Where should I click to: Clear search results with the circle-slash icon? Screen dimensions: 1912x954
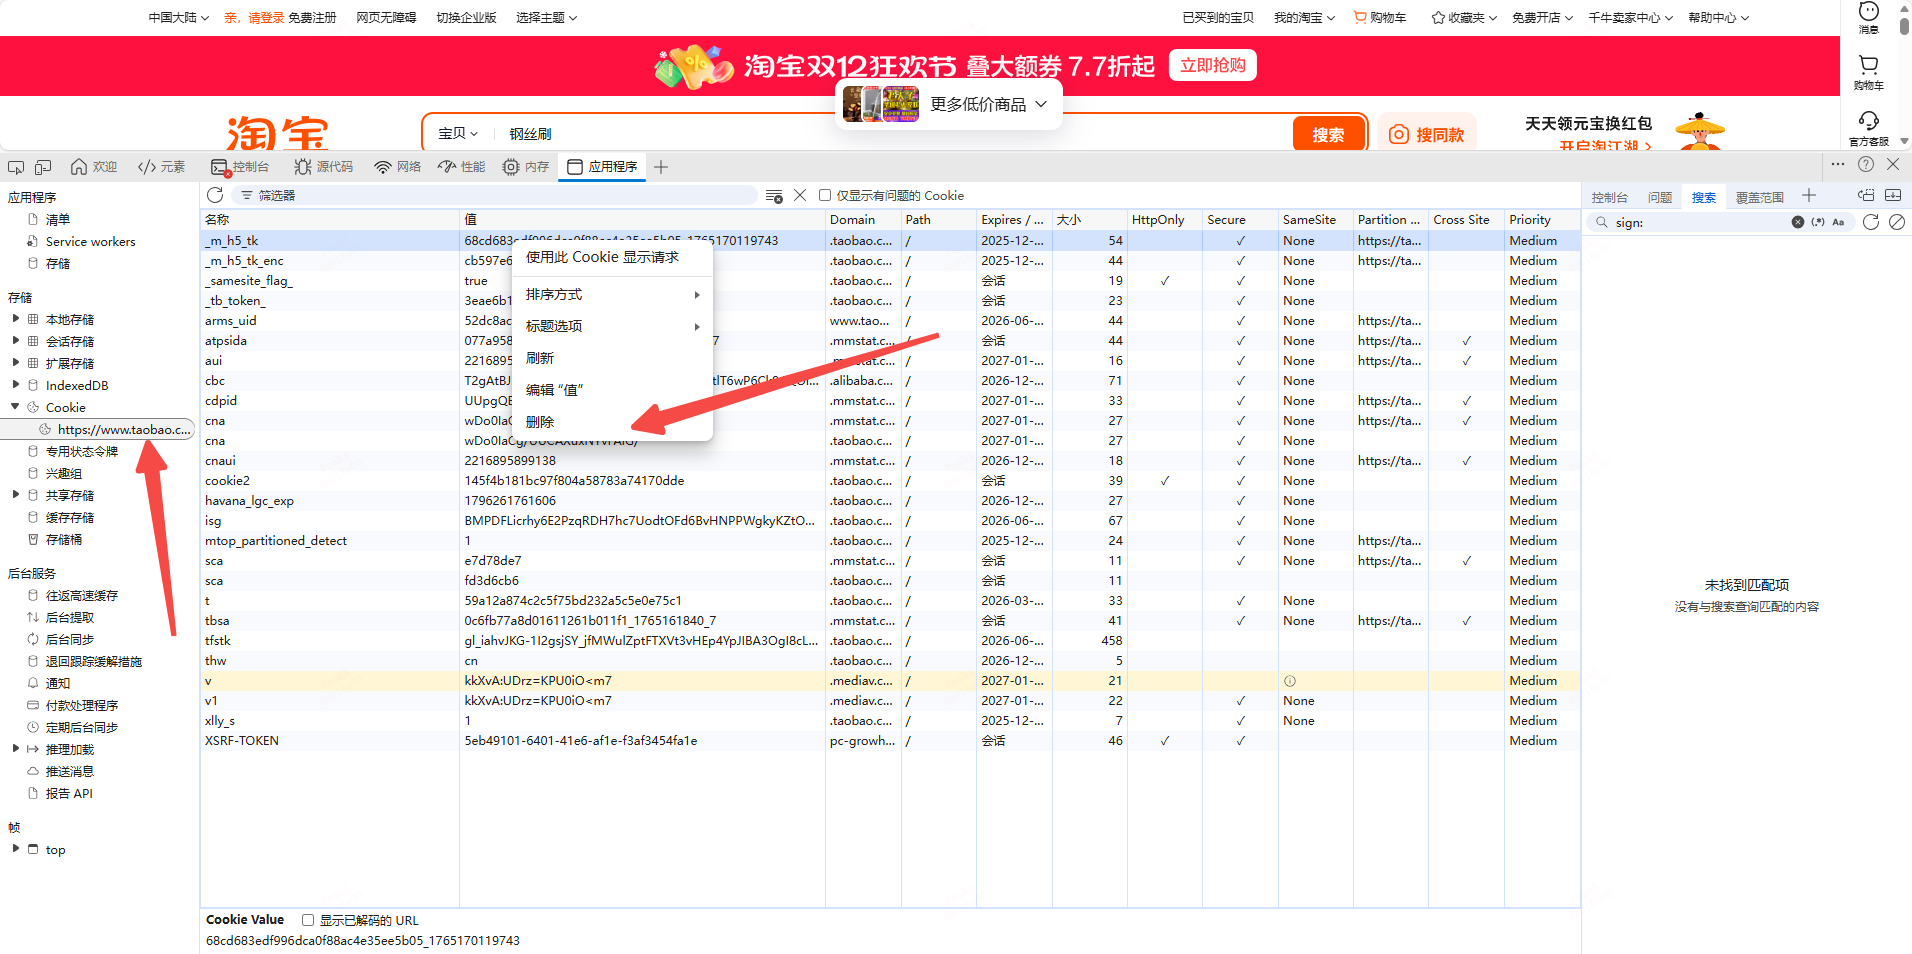(1897, 222)
